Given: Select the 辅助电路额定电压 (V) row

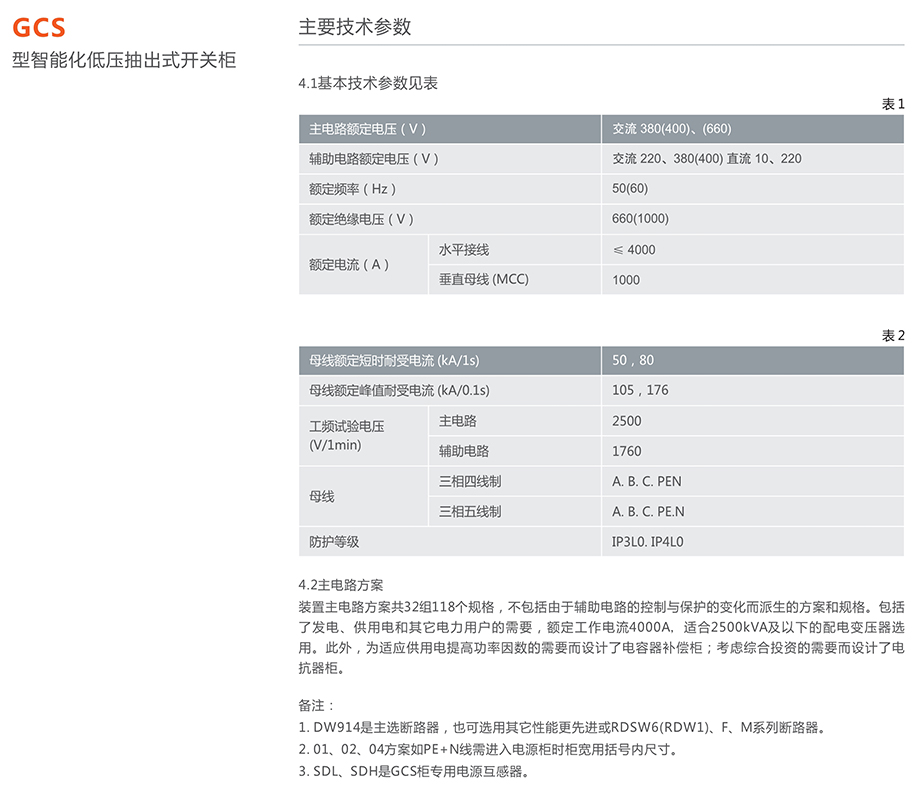Looking at the screenshot, I should tap(374, 159).
